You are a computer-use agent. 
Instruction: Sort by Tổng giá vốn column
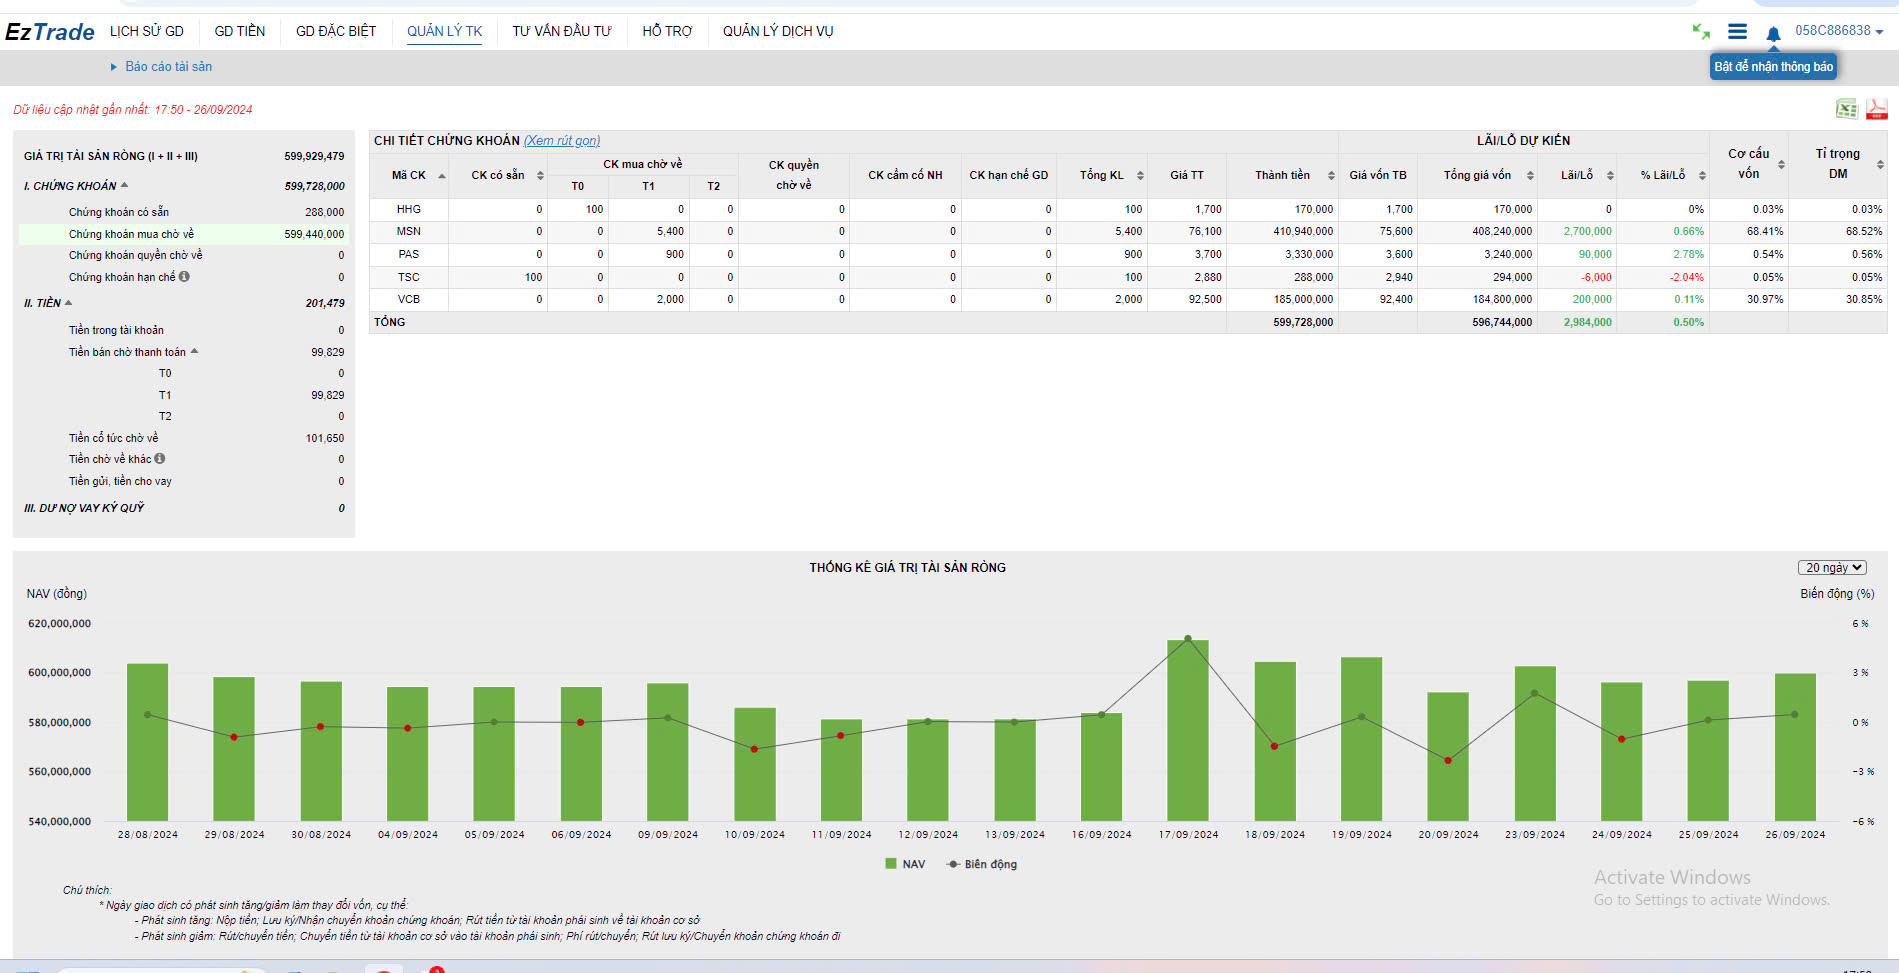click(x=1530, y=176)
